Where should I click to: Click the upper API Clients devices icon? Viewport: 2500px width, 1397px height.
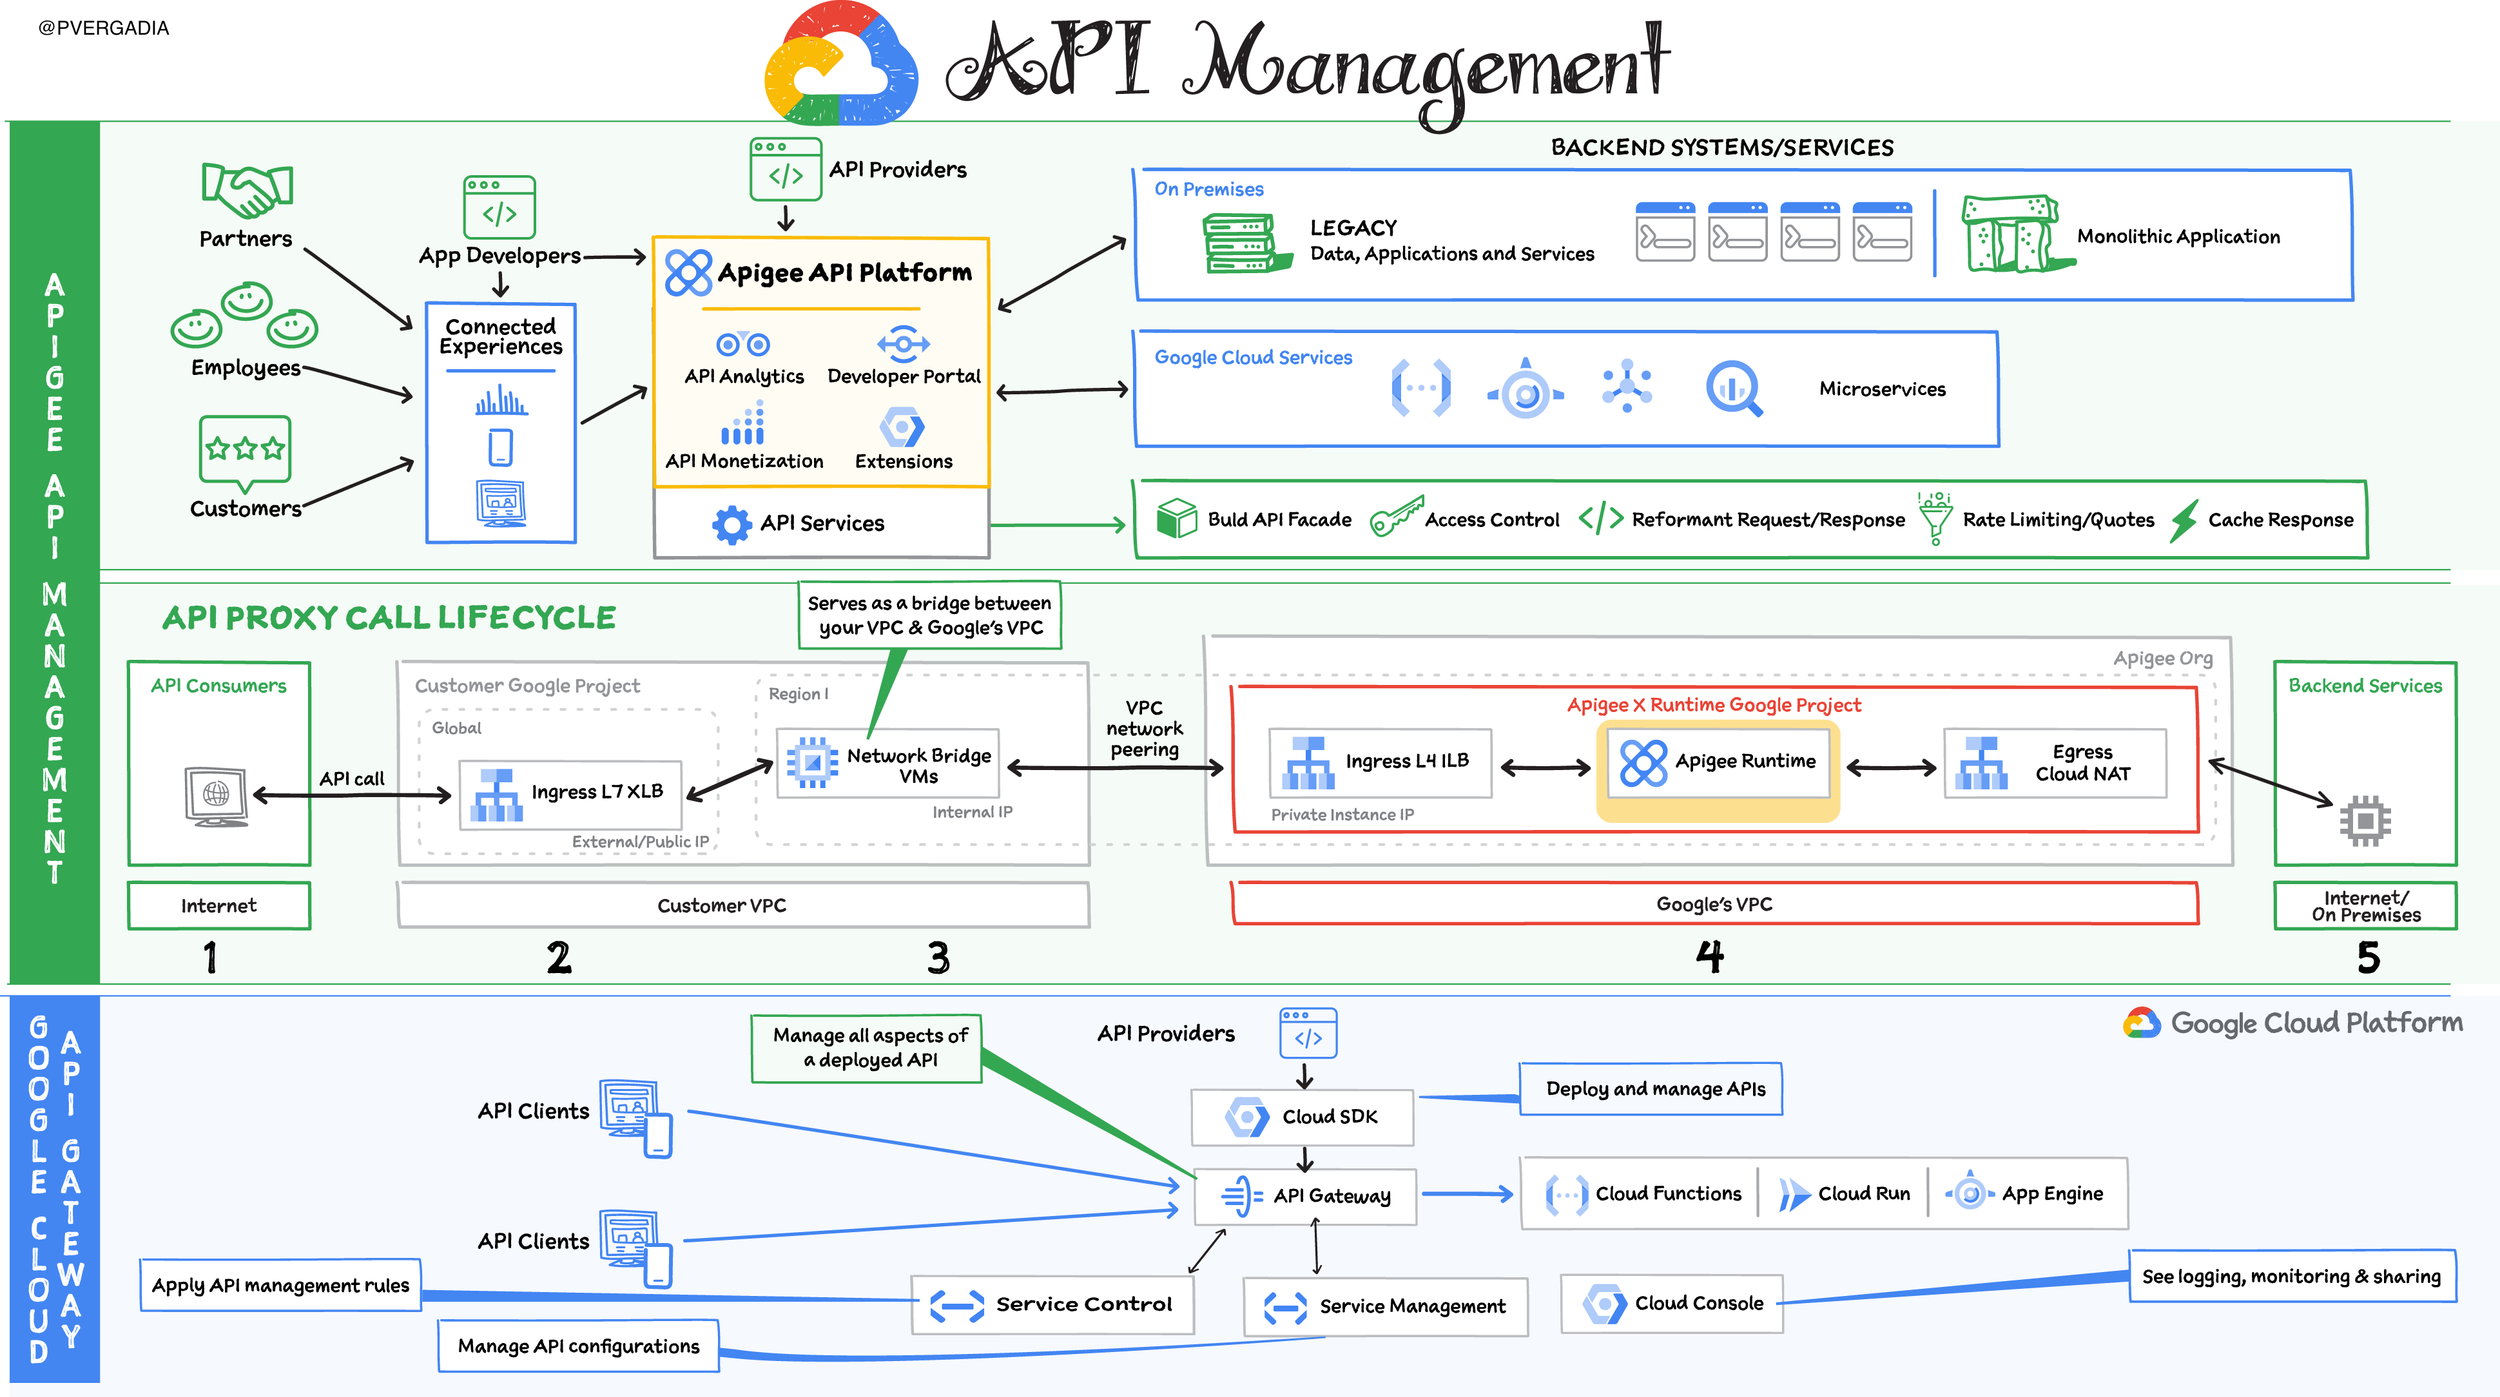click(636, 1119)
